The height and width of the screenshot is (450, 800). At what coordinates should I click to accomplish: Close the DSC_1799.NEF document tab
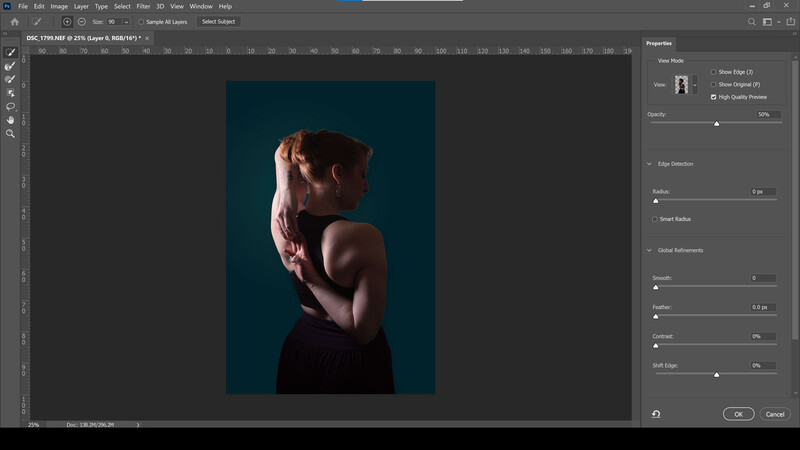[x=147, y=38]
